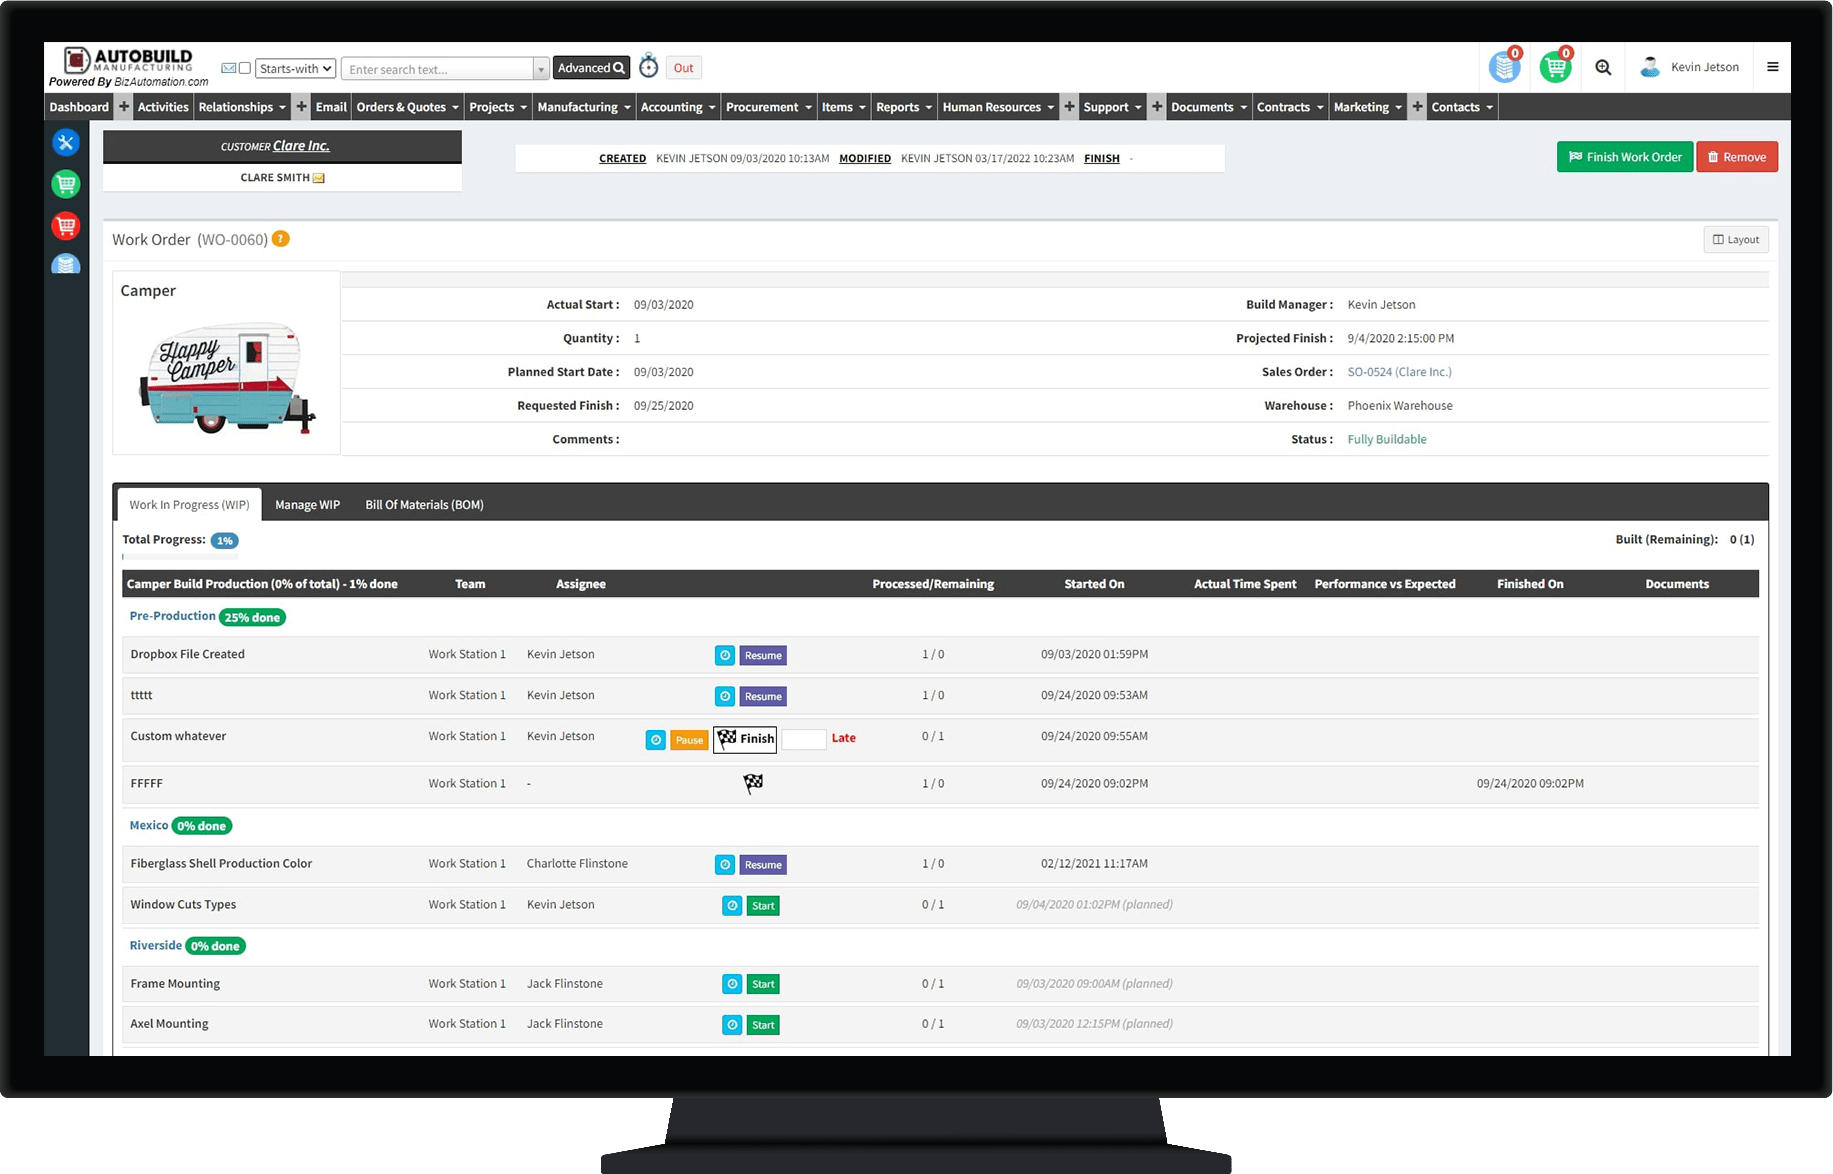1833x1174 pixels.
Task: Click the plus icon before Email
Action: [301, 107]
